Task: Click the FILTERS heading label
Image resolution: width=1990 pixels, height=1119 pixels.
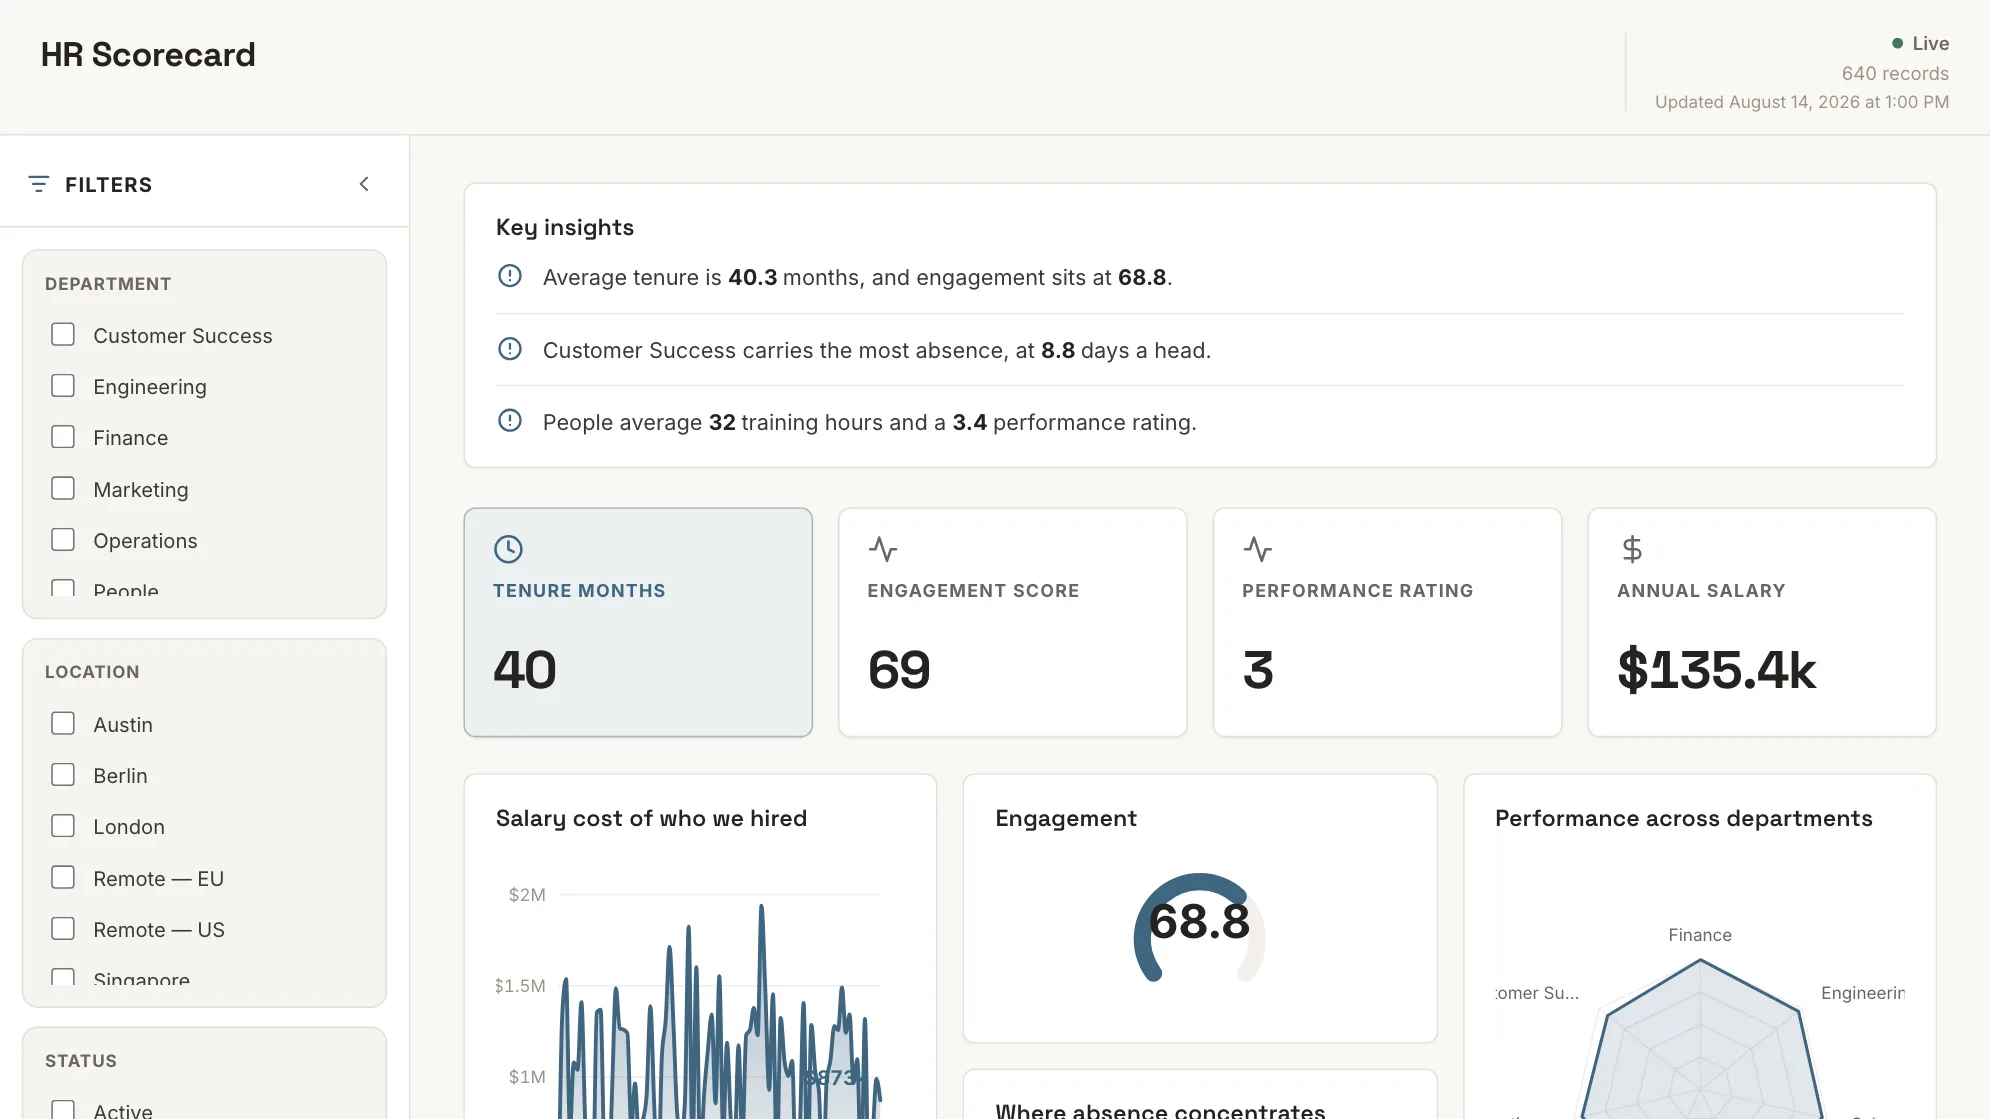Action: pos(109,185)
